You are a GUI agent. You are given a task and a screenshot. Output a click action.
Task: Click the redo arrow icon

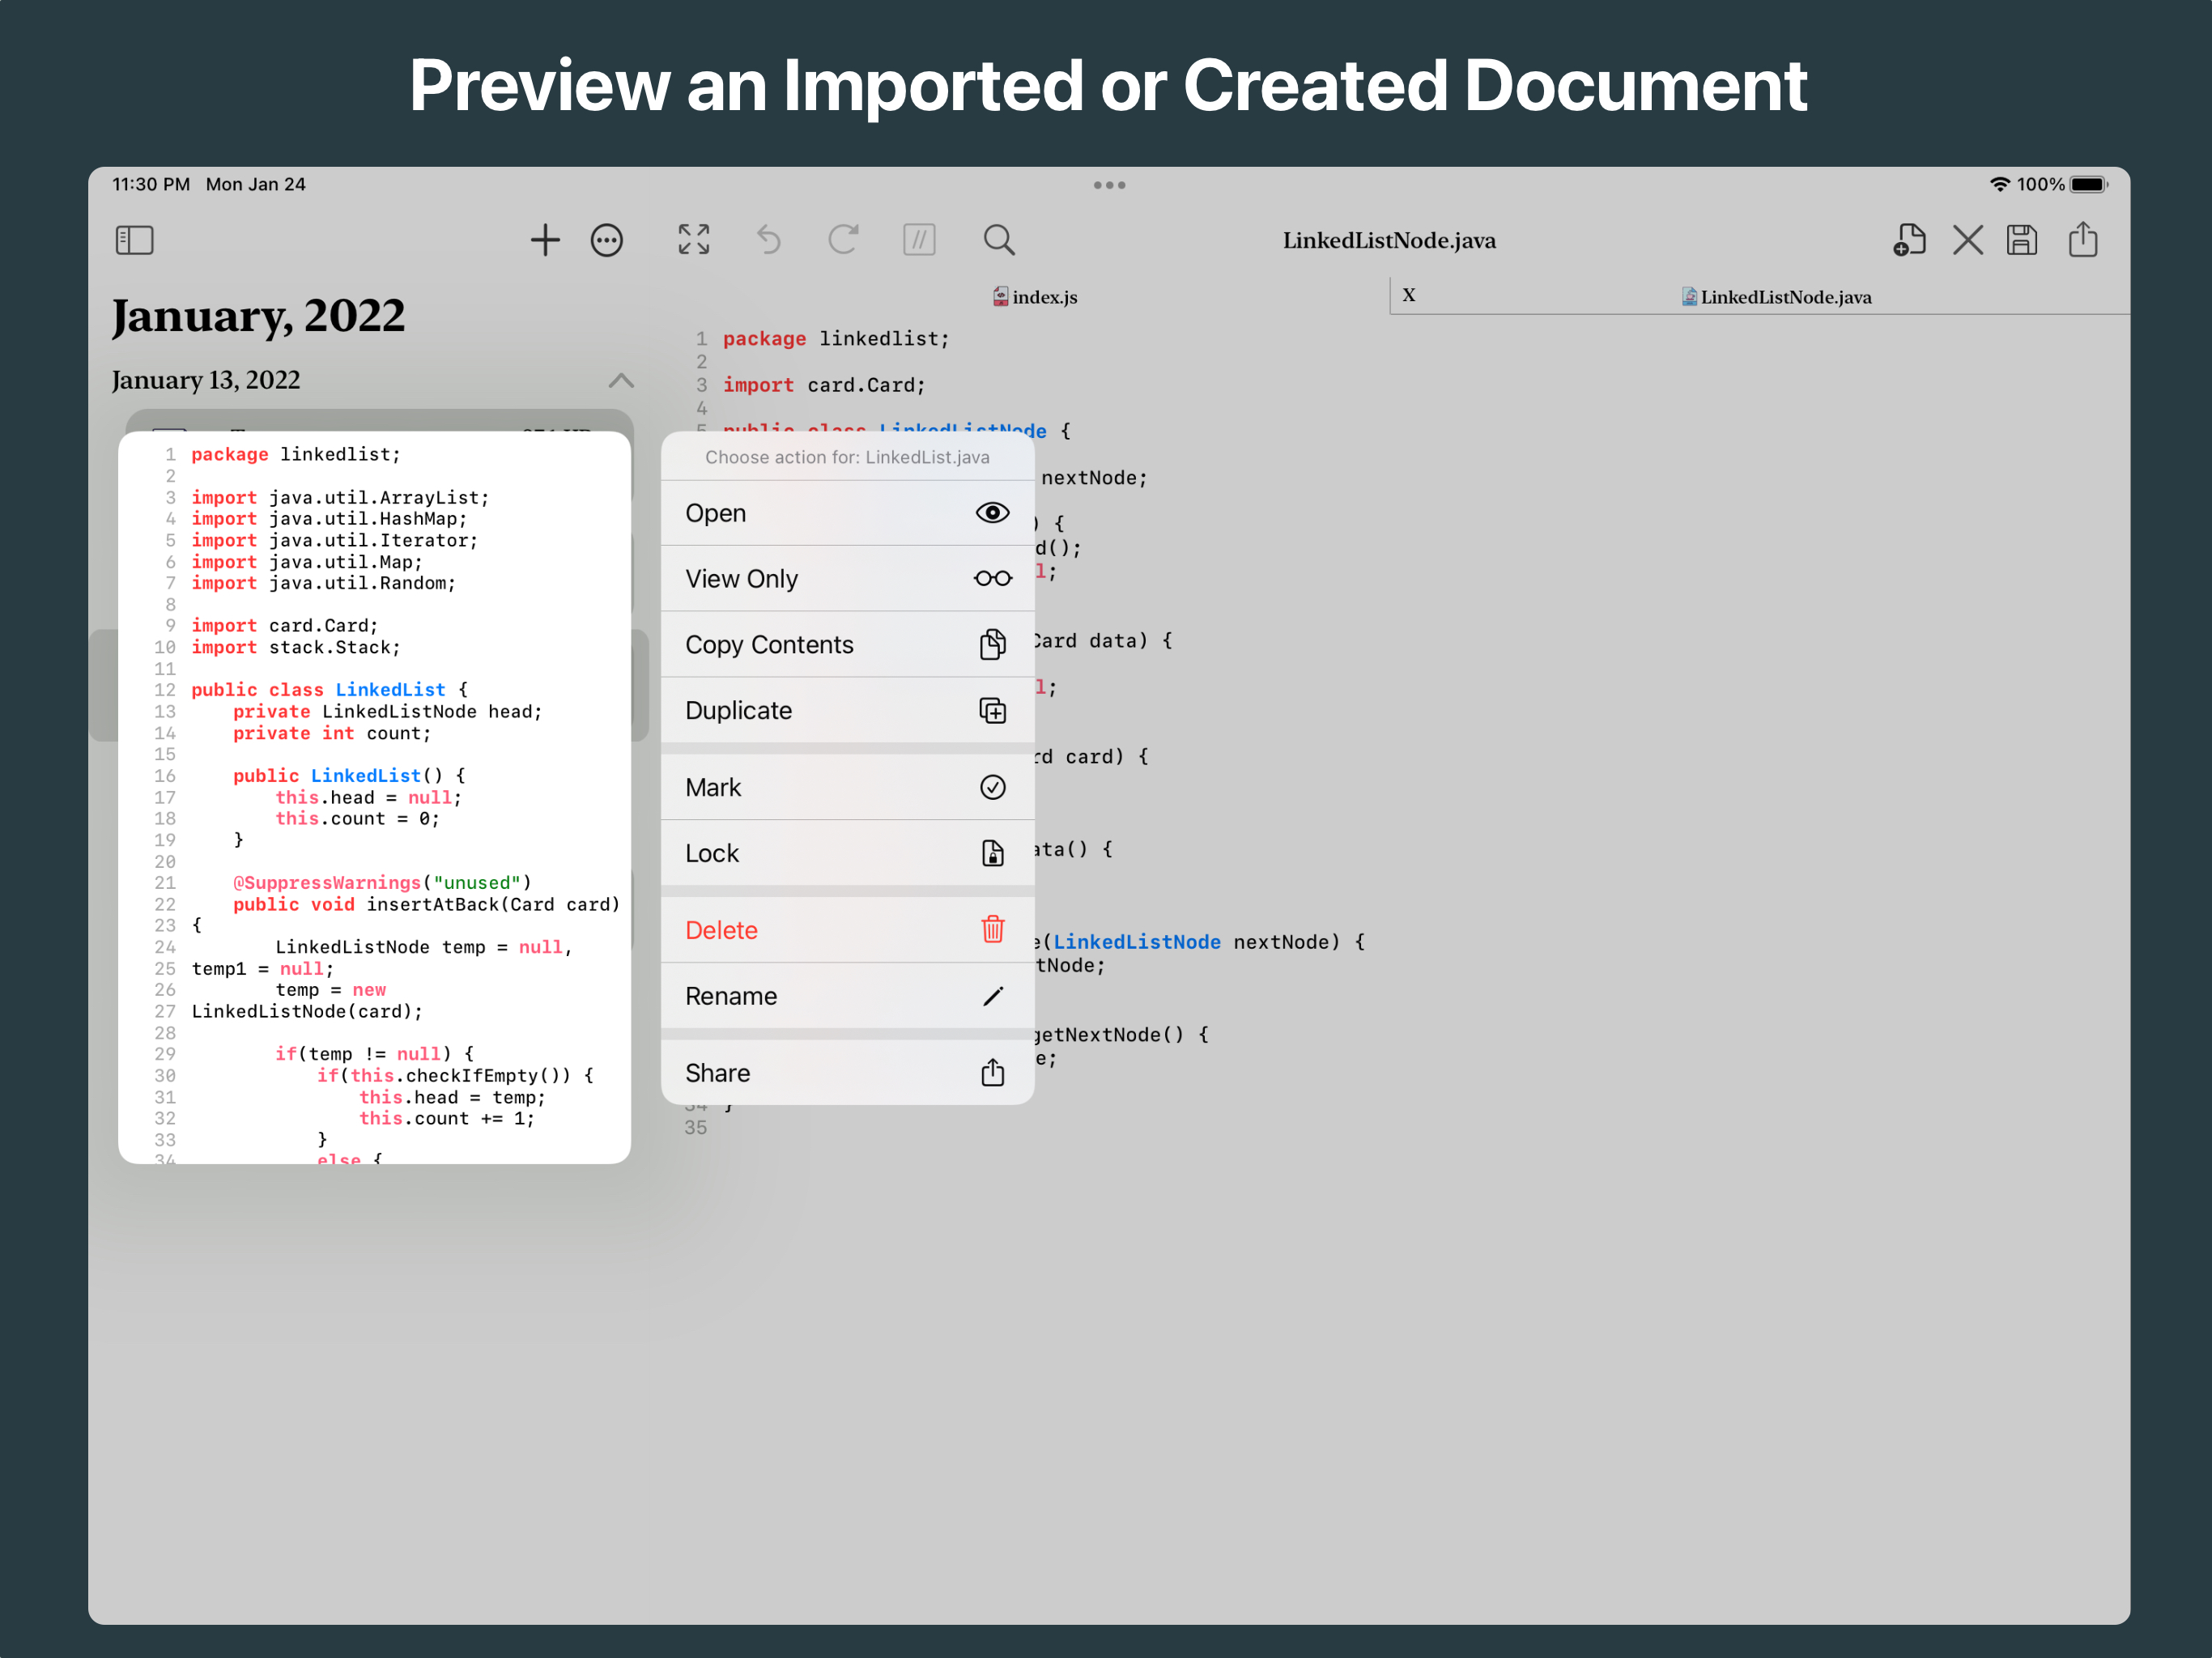[843, 240]
